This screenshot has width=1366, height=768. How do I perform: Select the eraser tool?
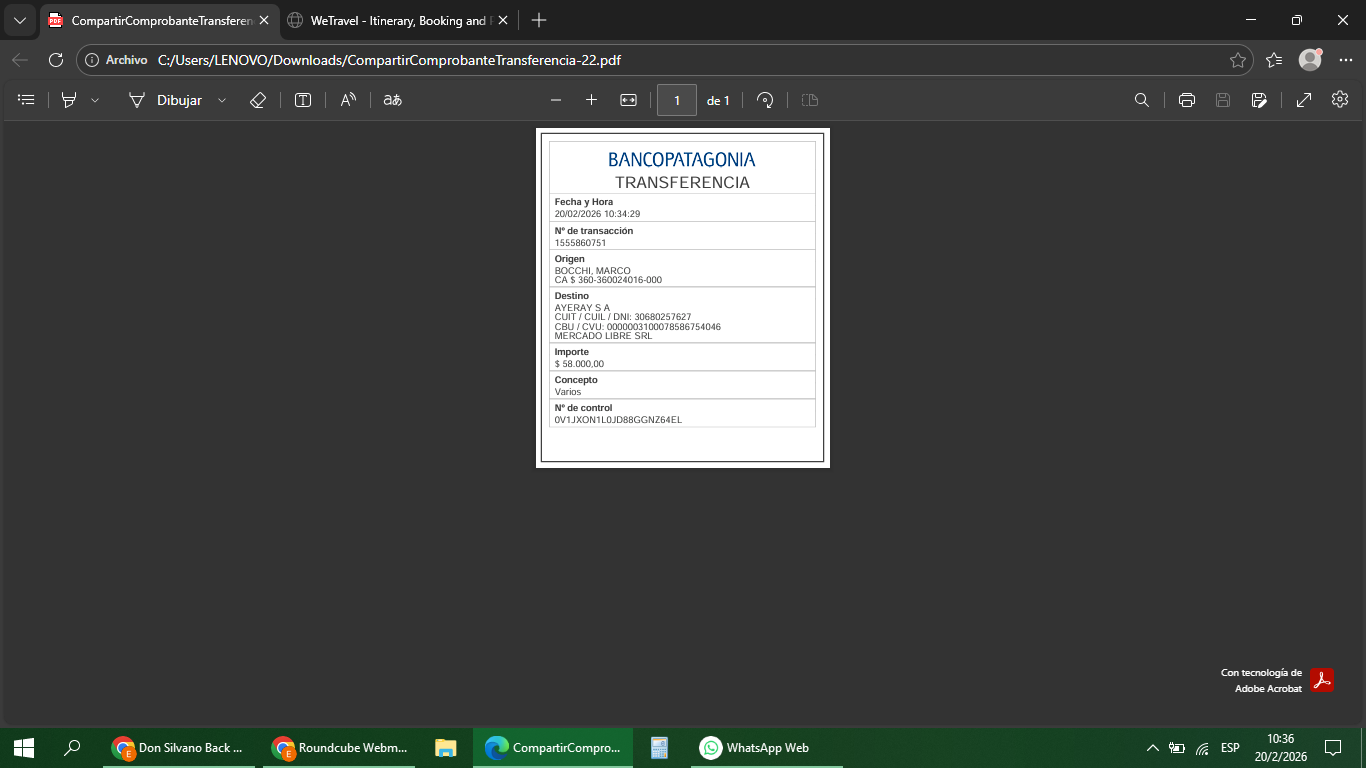tap(257, 100)
